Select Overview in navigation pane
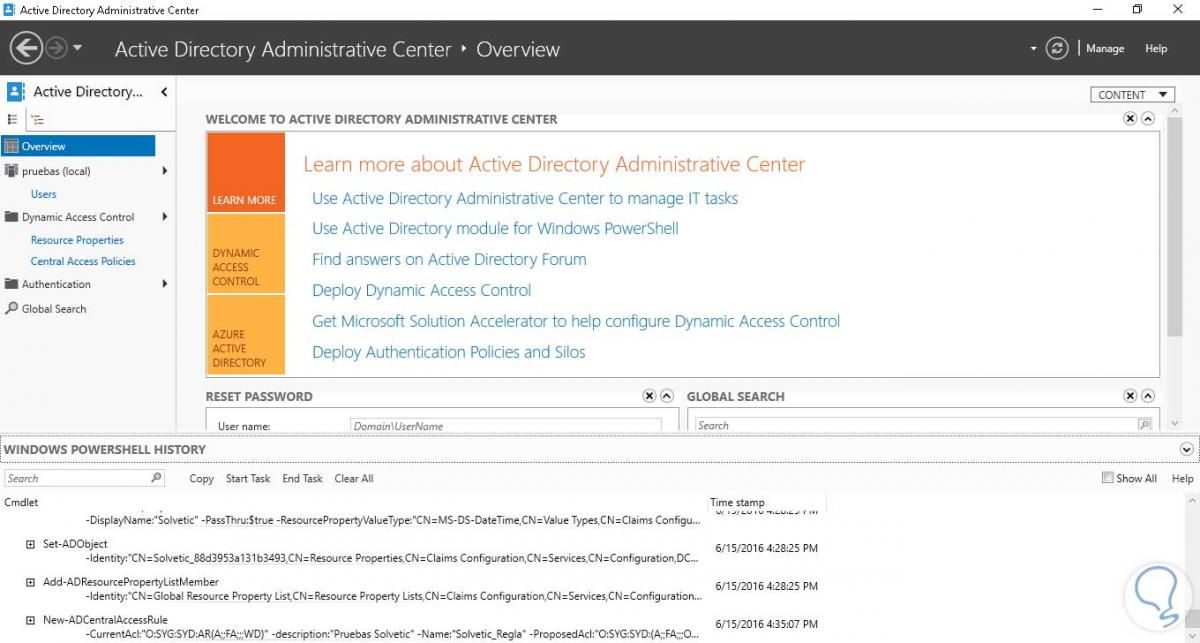The height and width of the screenshot is (643, 1200). click(x=78, y=146)
